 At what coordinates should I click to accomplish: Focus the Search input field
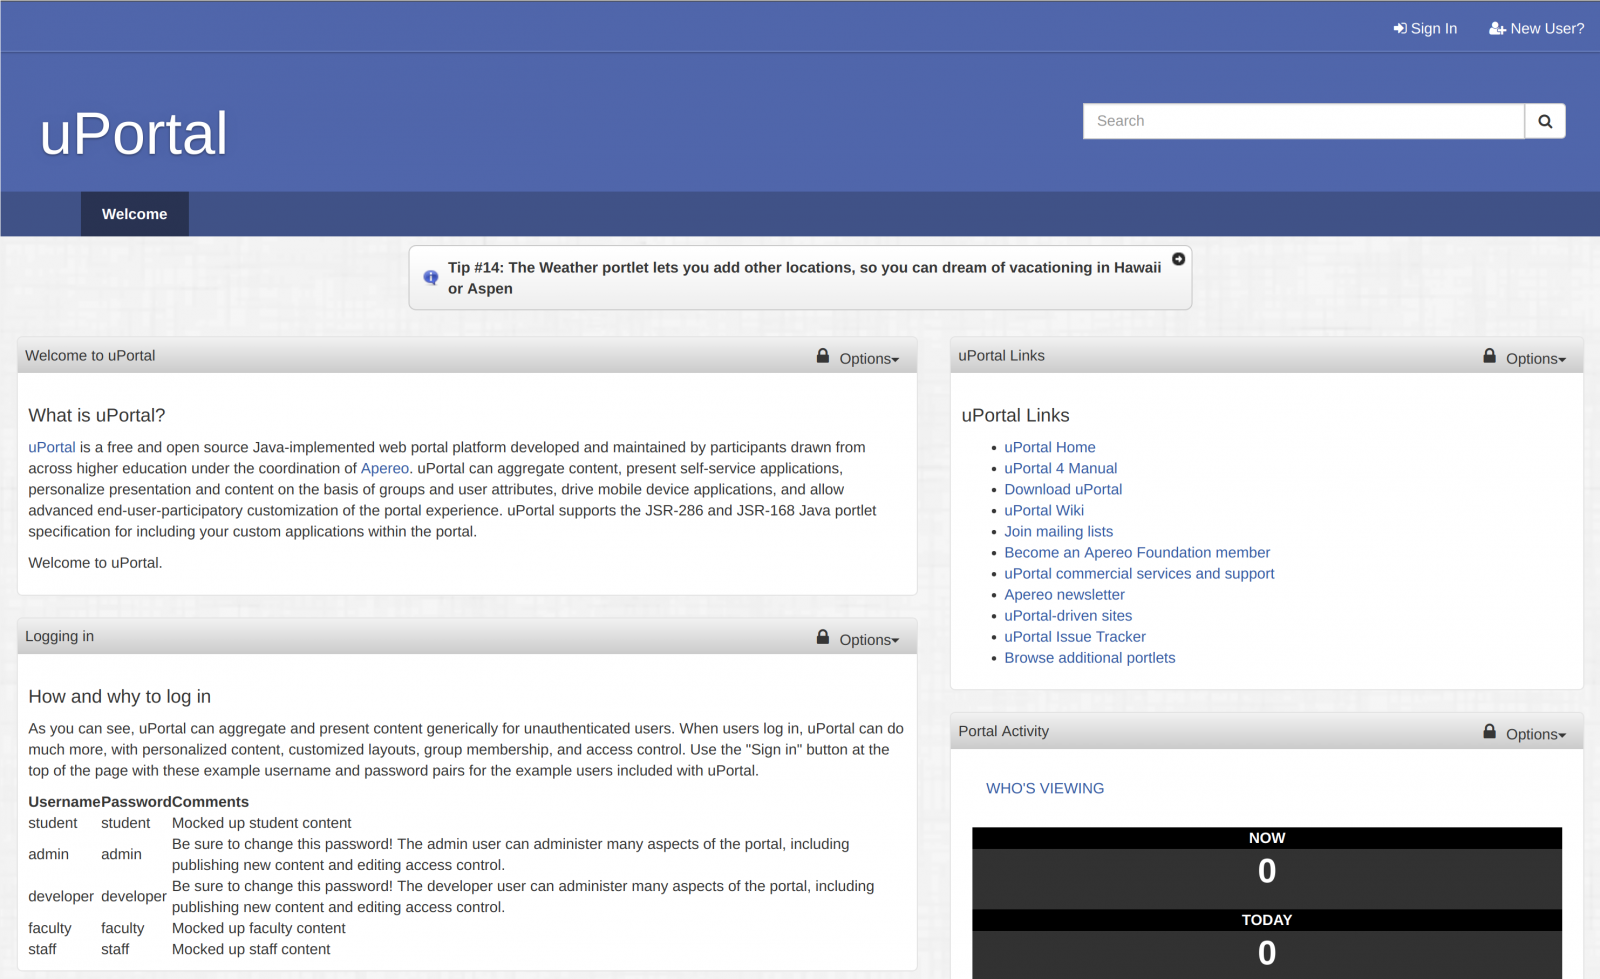(1304, 121)
